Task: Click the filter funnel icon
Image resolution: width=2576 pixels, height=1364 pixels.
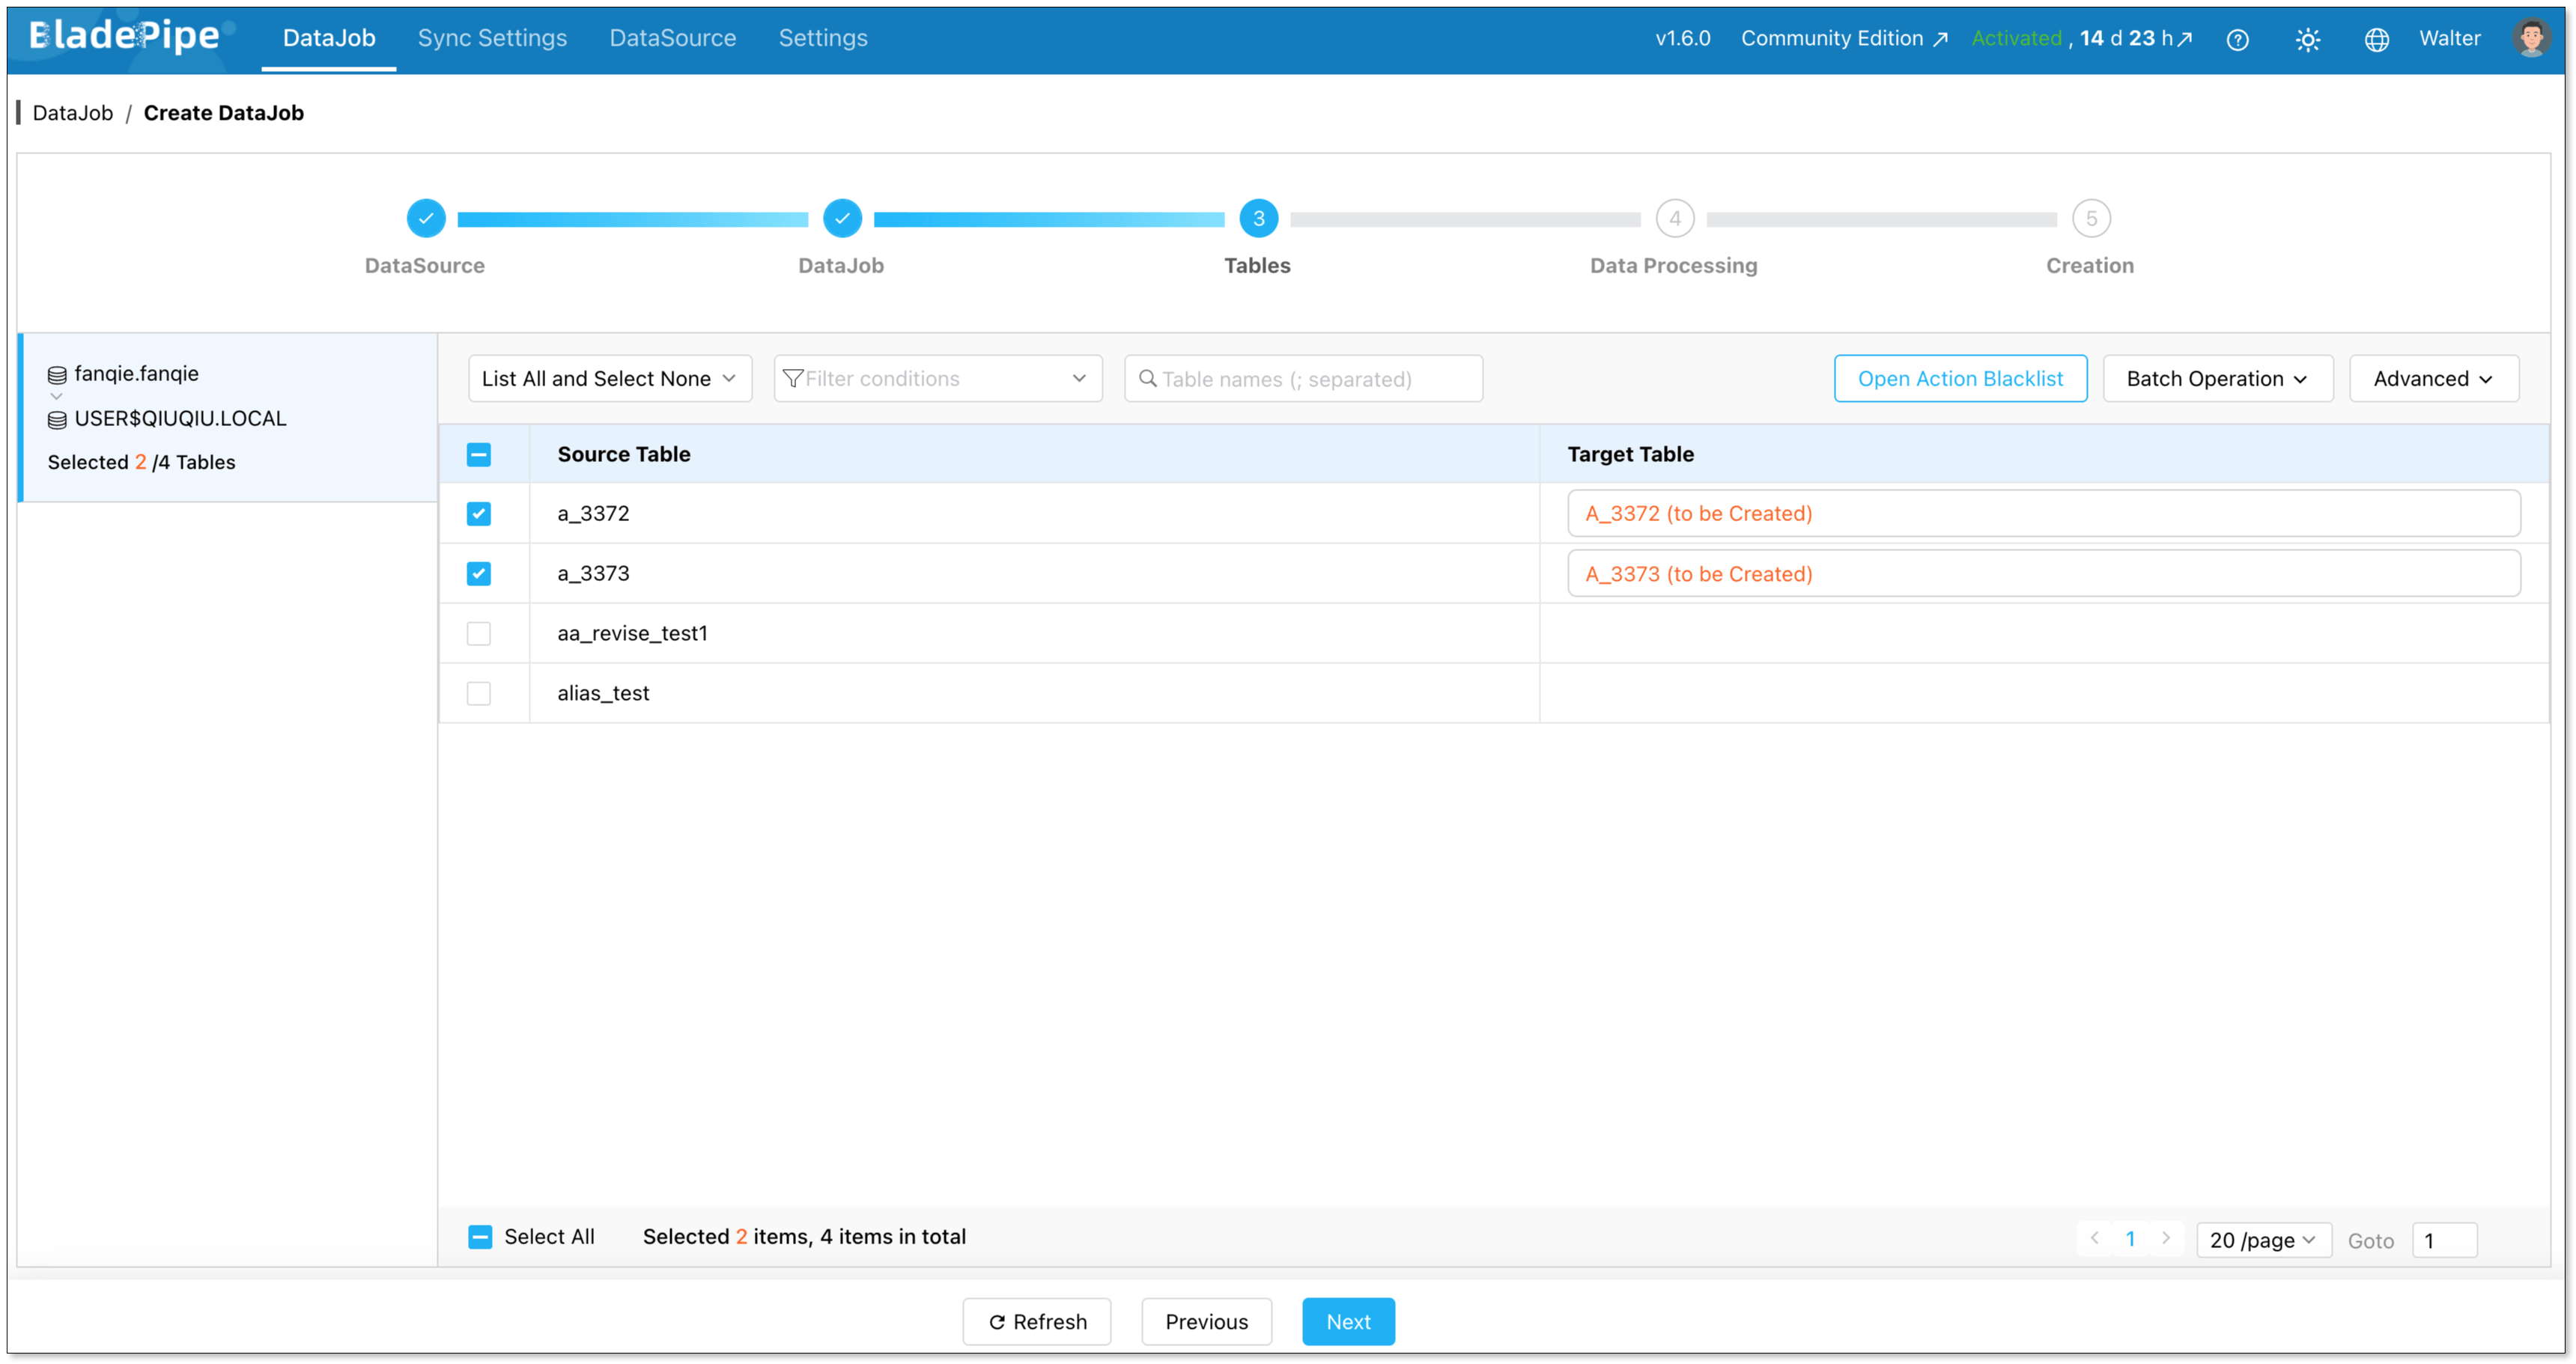Action: tap(793, 378)
